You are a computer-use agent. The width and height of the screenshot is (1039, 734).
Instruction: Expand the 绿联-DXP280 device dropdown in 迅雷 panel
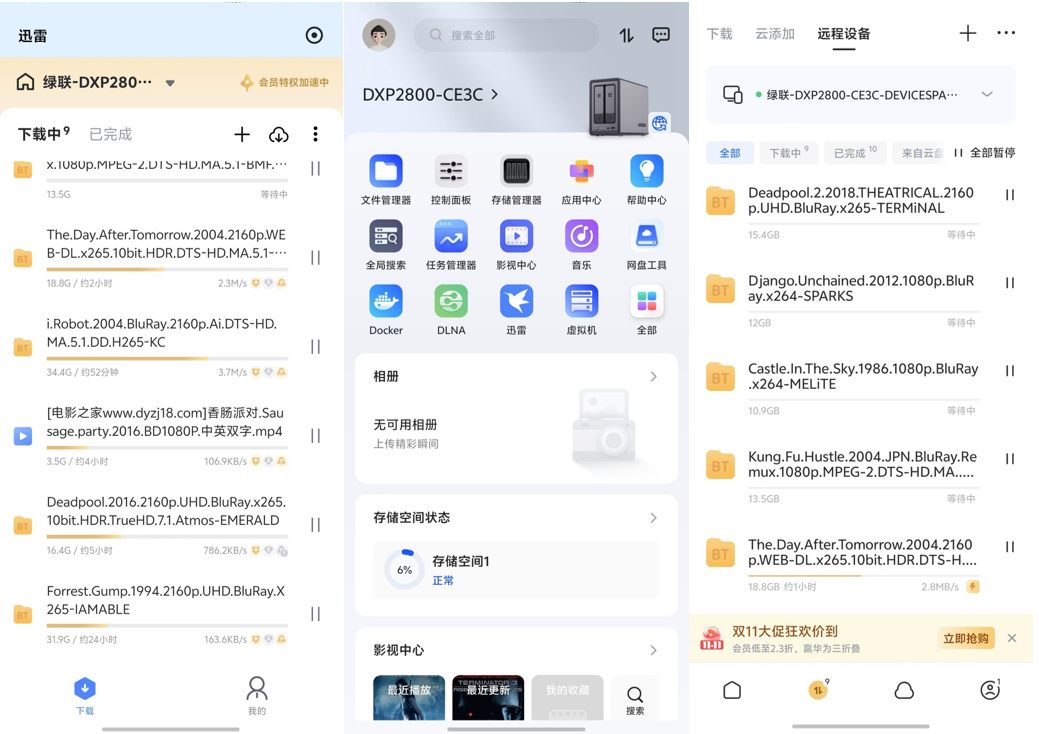pos(170,83)
